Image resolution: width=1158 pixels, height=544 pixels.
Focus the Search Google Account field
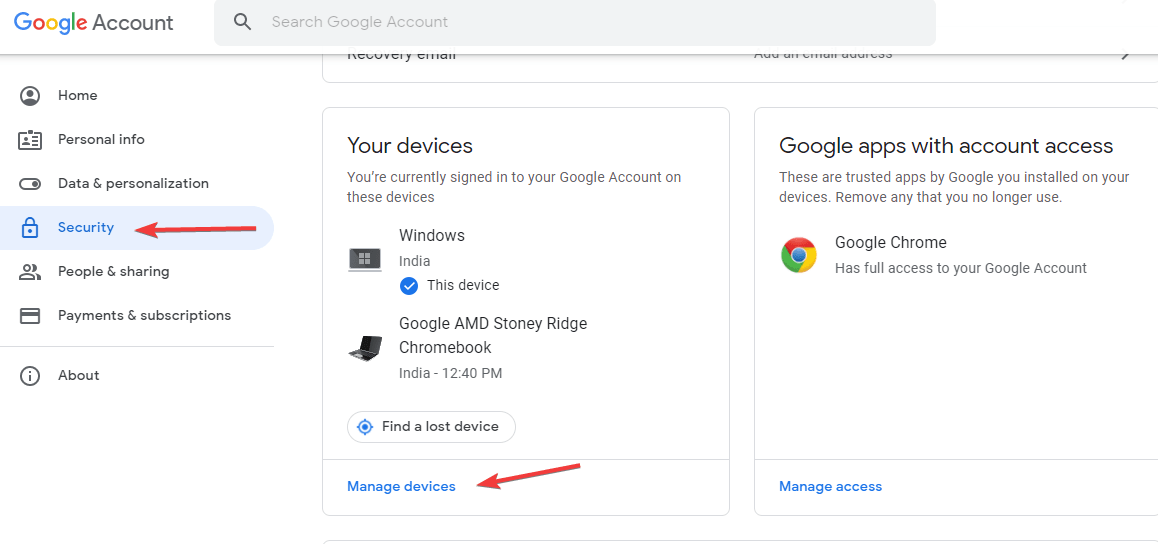click(575, 22)
